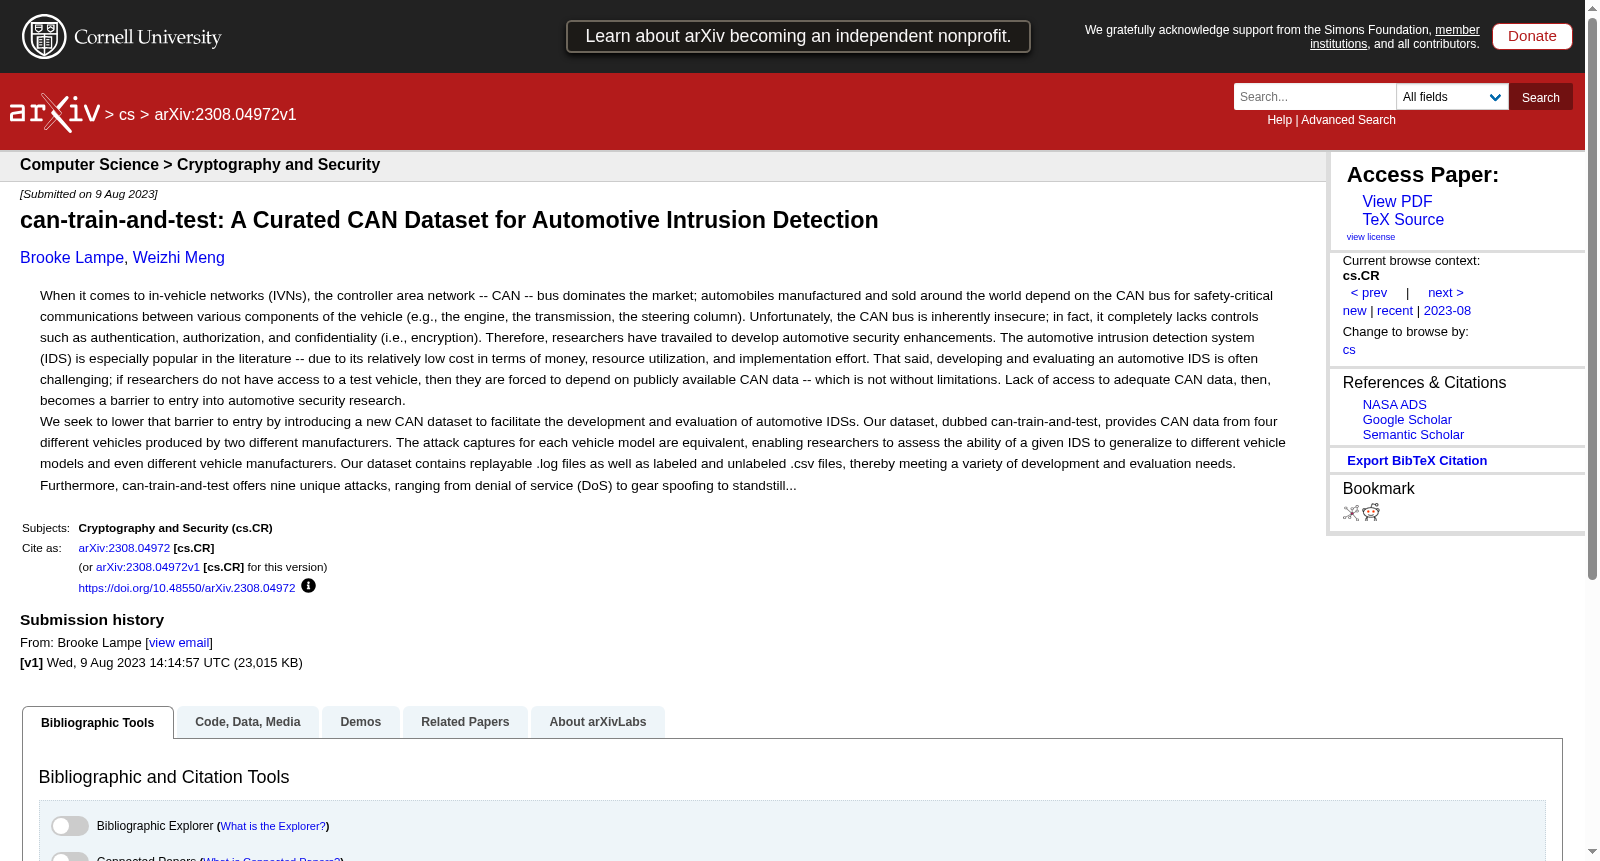Open the new listings link
The image size is (1600, 861).
point(1354,311)
